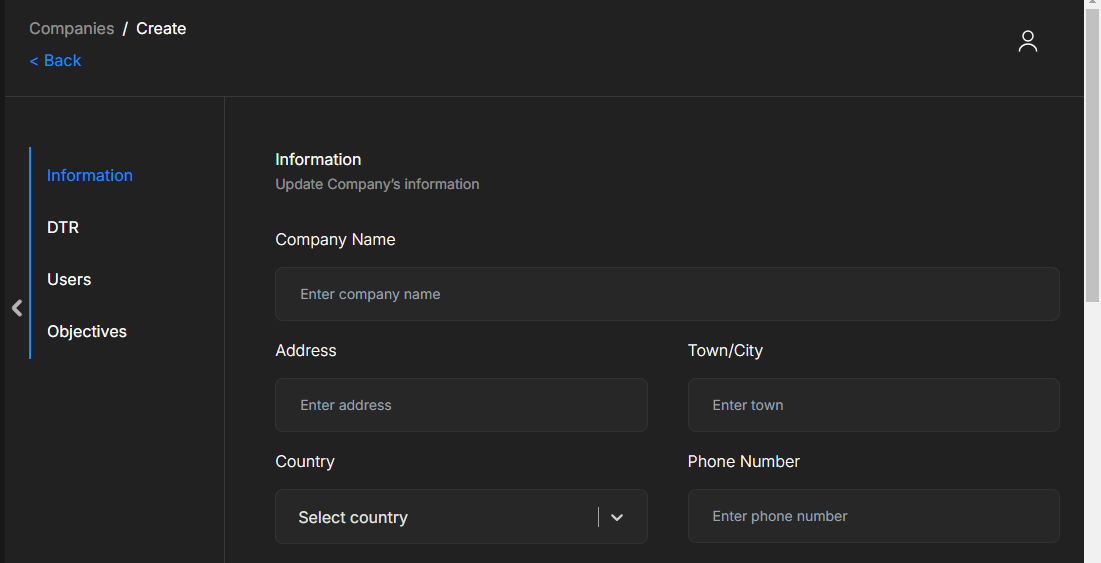This screenshot has height=563, width=1101.
Task: Click the Create breadcrumb text
Action: pyautogui.click(x=161, y=29)
